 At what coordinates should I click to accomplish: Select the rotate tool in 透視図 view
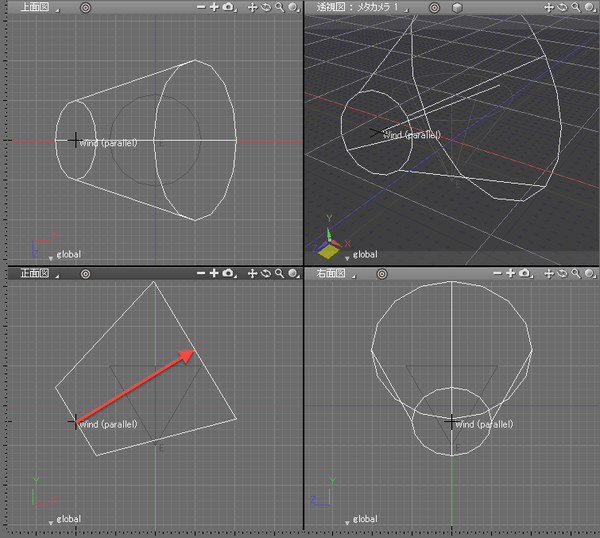562,8
